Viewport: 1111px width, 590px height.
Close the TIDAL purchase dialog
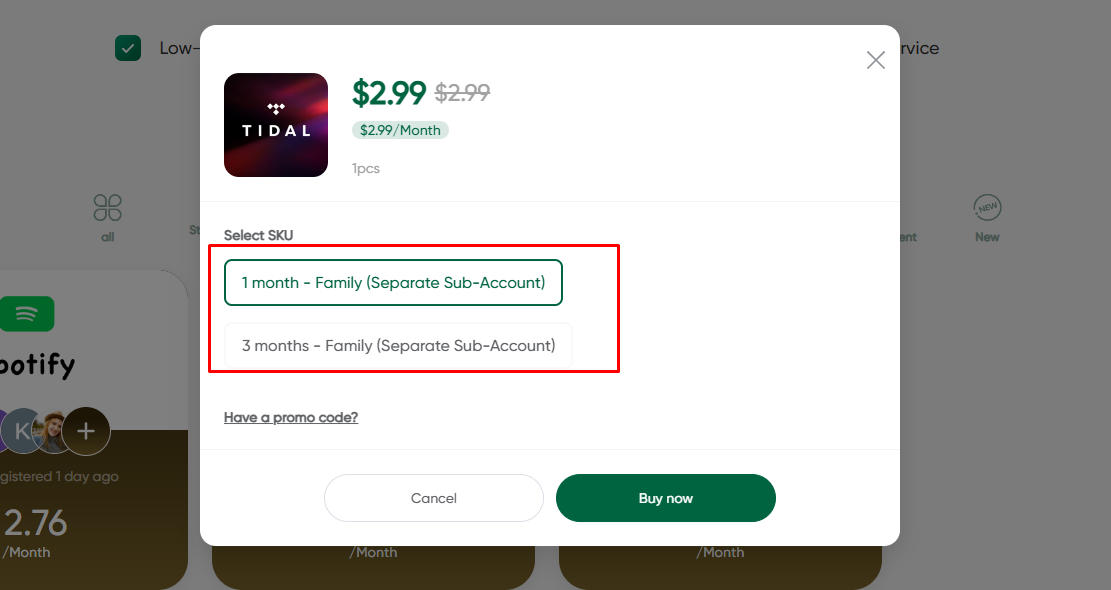click(876, 60)
